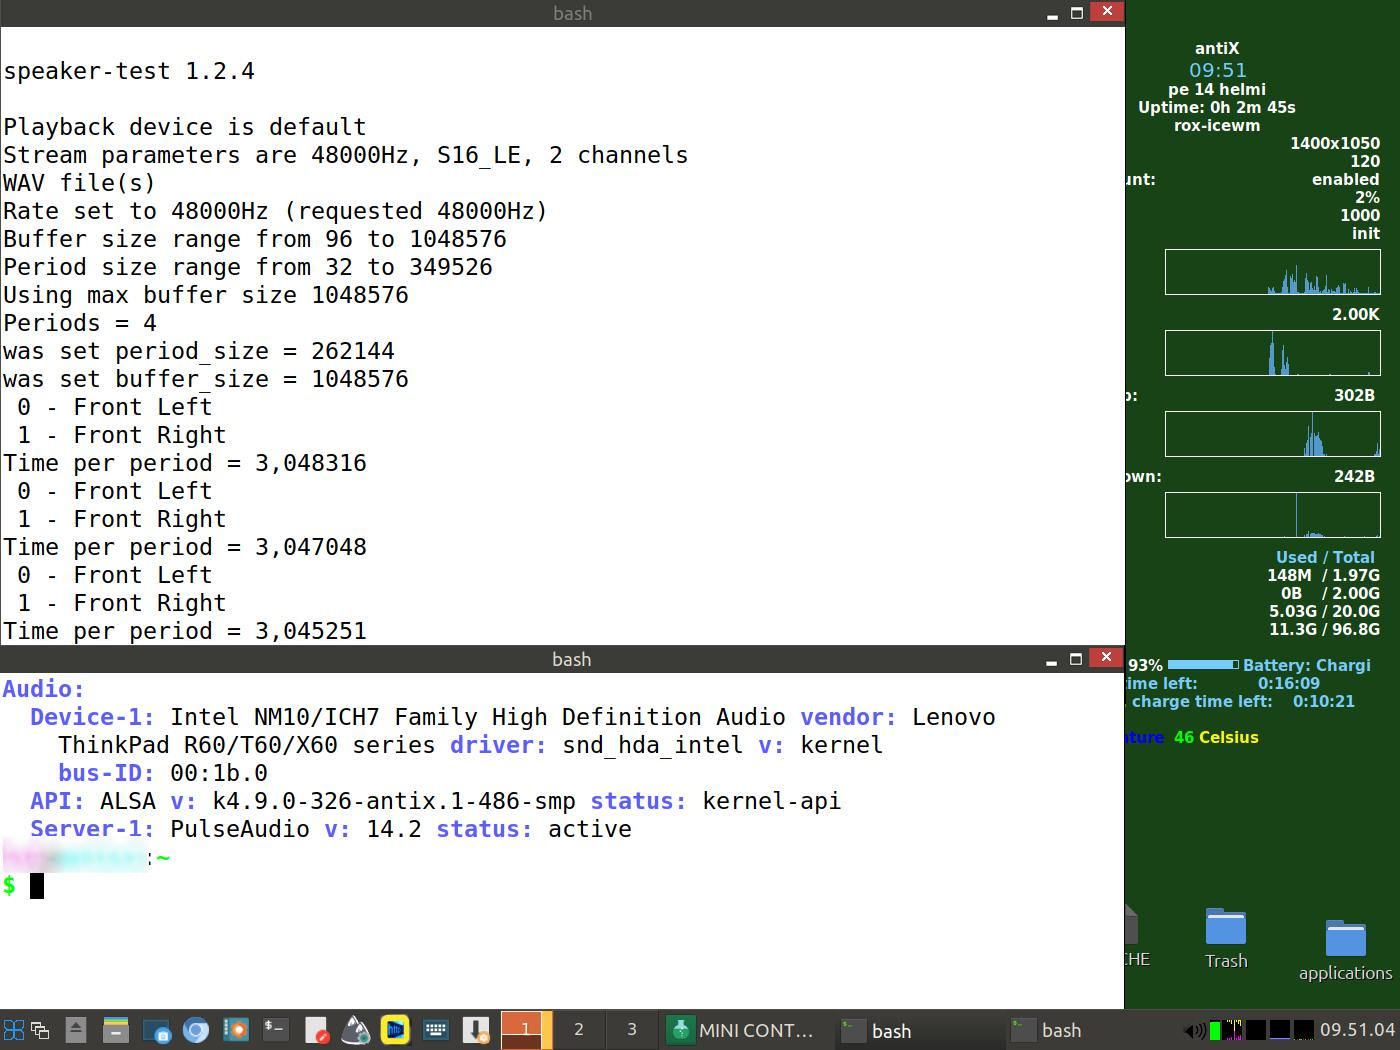This screenshot has height=1050, width=1400.
Task: Switch to workspace 2
Action: (578, 1029)
